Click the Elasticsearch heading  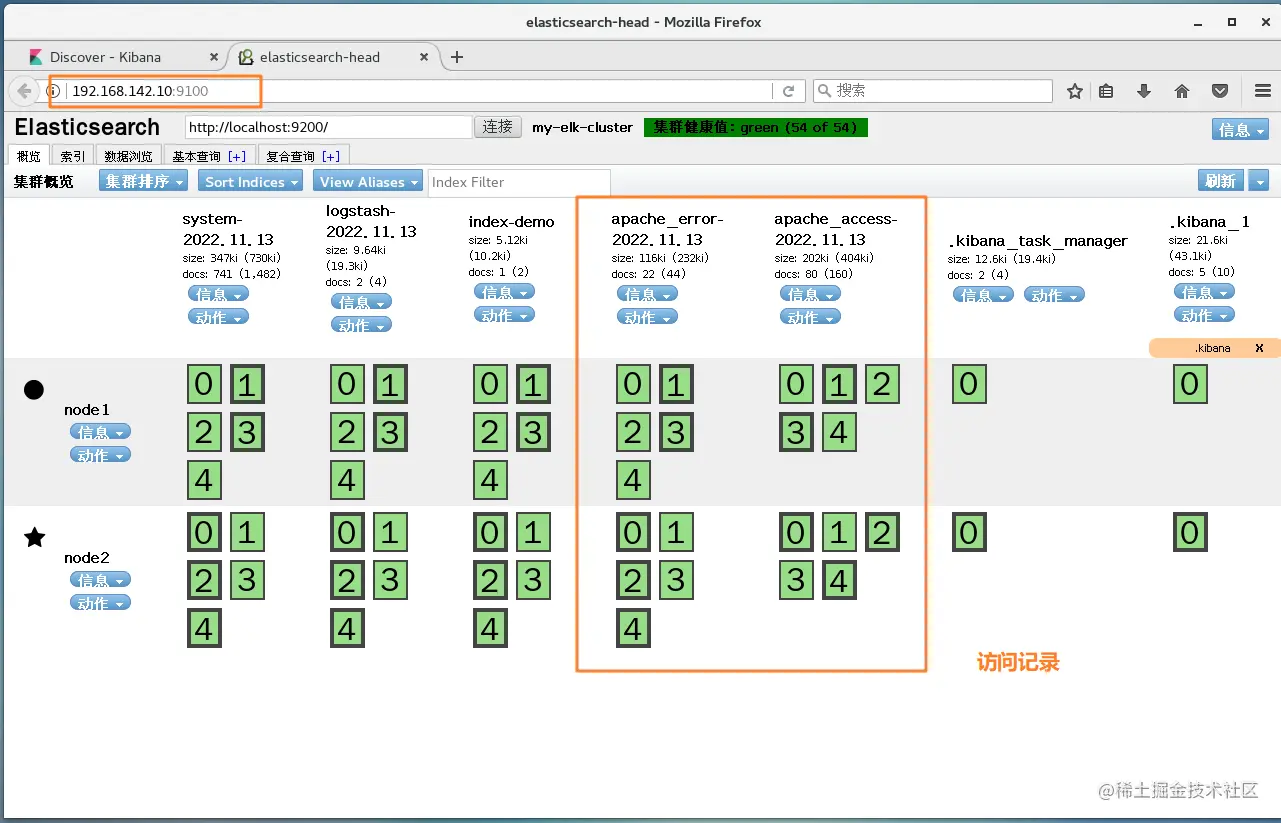coord(87,127)
